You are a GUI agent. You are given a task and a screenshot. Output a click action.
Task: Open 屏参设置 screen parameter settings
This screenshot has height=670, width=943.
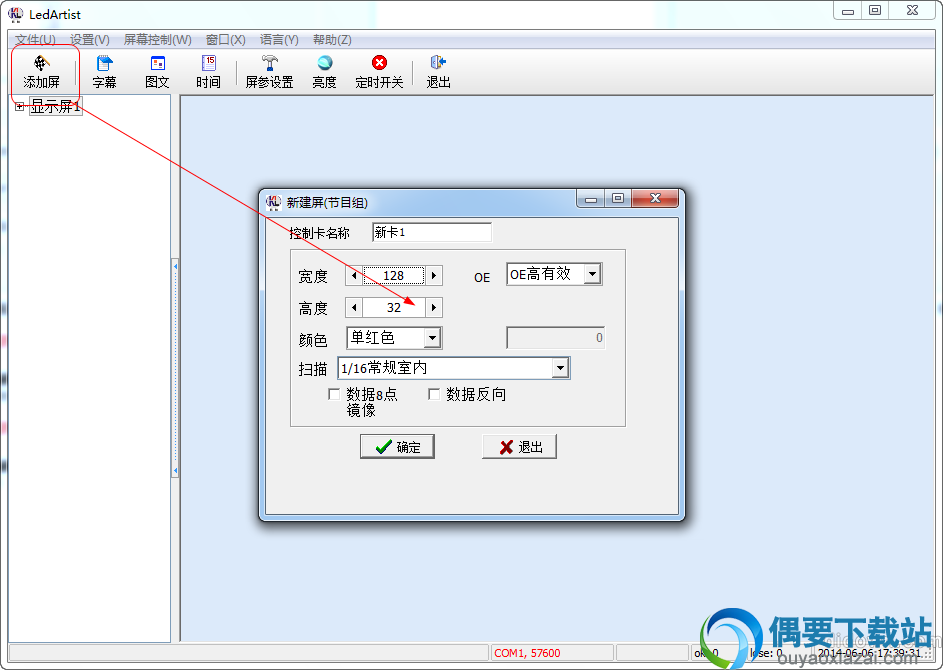click(269, 72)
